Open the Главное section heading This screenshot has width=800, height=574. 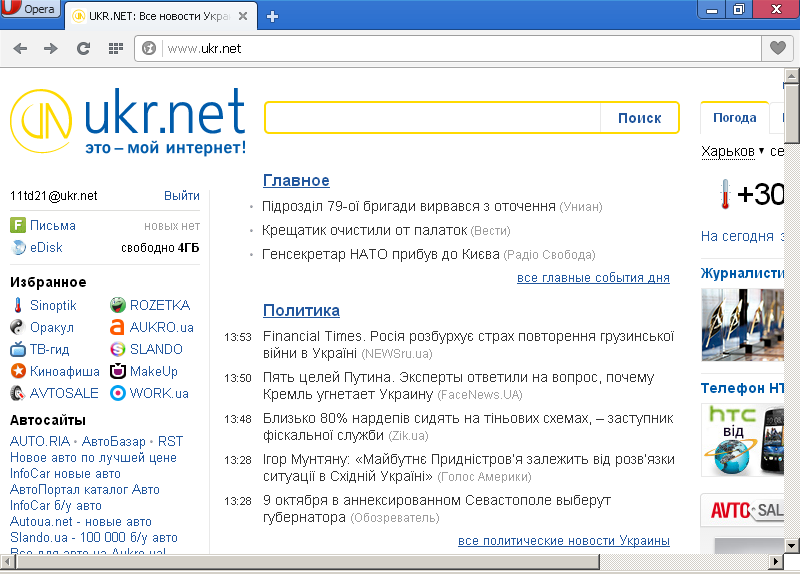(296, 181)
